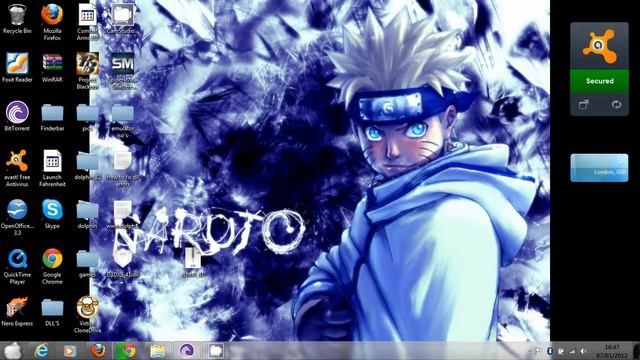Open avast! Free Antivirus desktop shortcut
Image resolution: width=640 pixels, height=360 pixels.
click(x=17, y=168)
